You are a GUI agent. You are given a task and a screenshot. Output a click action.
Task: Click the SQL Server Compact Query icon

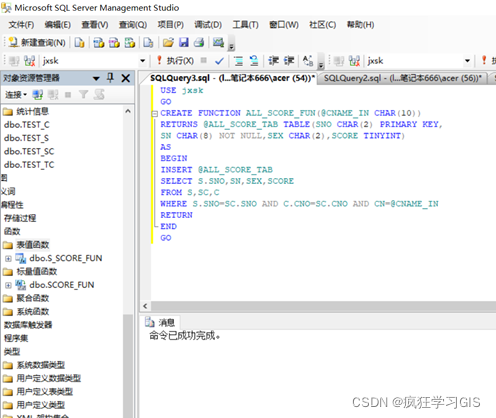pyautogui.click(x=148, y=42)
